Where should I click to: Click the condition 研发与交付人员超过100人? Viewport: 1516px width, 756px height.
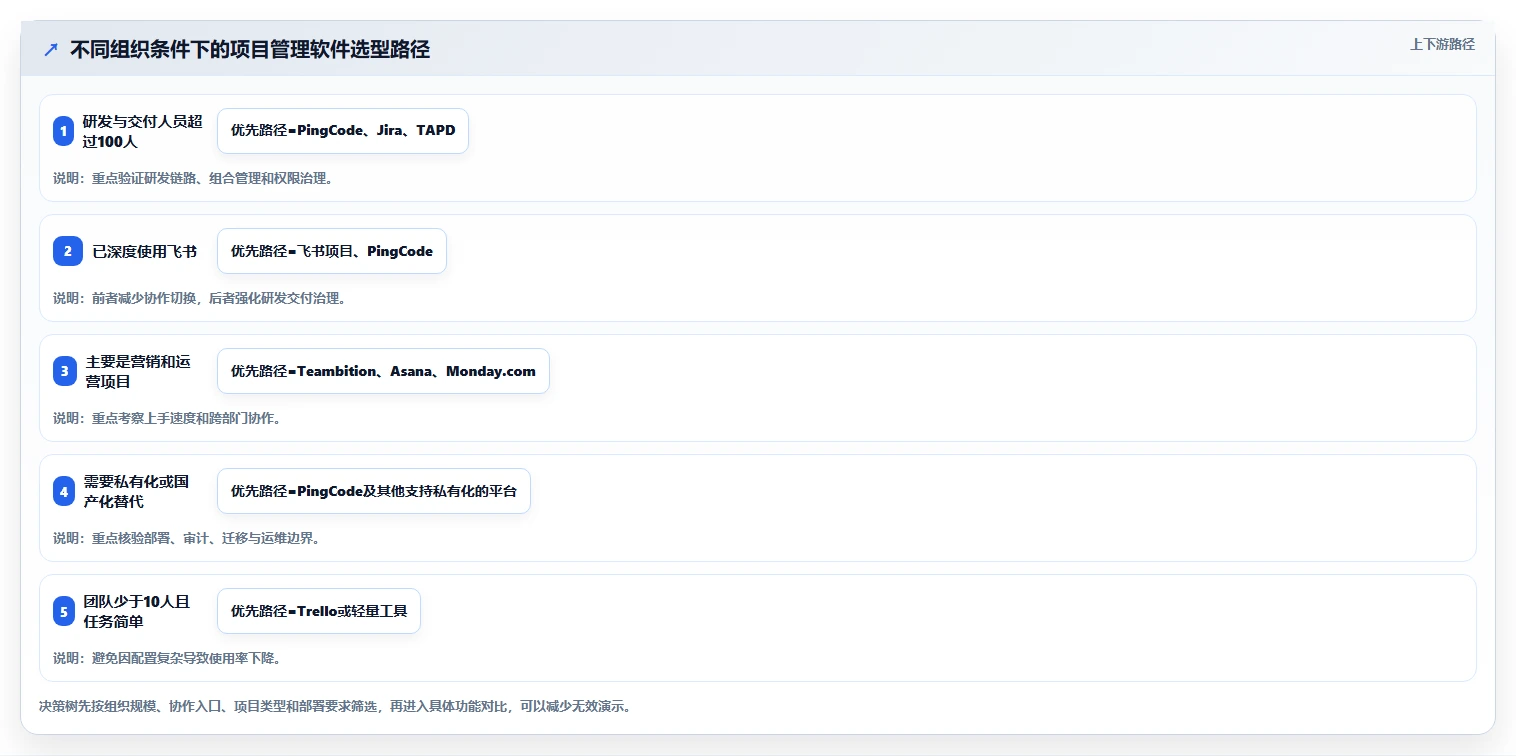click(143, 131)
